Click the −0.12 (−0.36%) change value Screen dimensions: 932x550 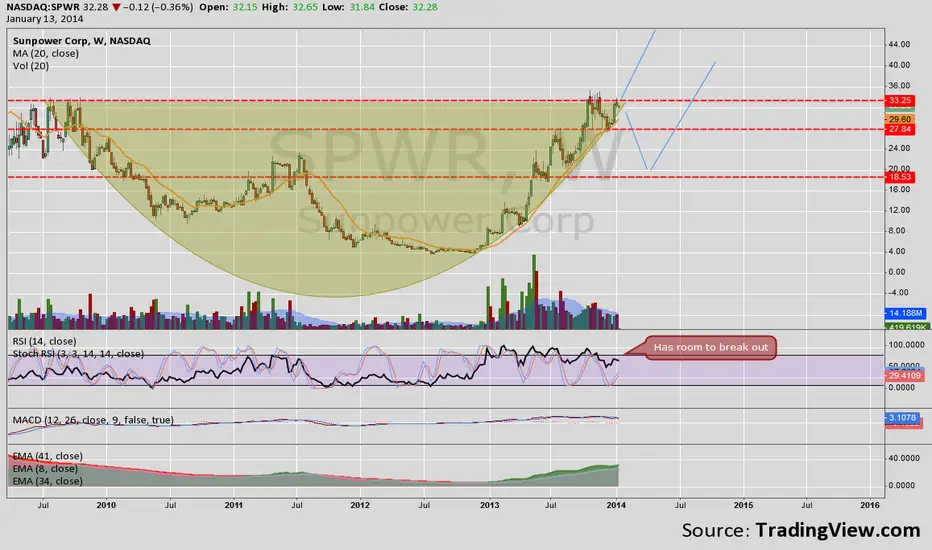158,7
